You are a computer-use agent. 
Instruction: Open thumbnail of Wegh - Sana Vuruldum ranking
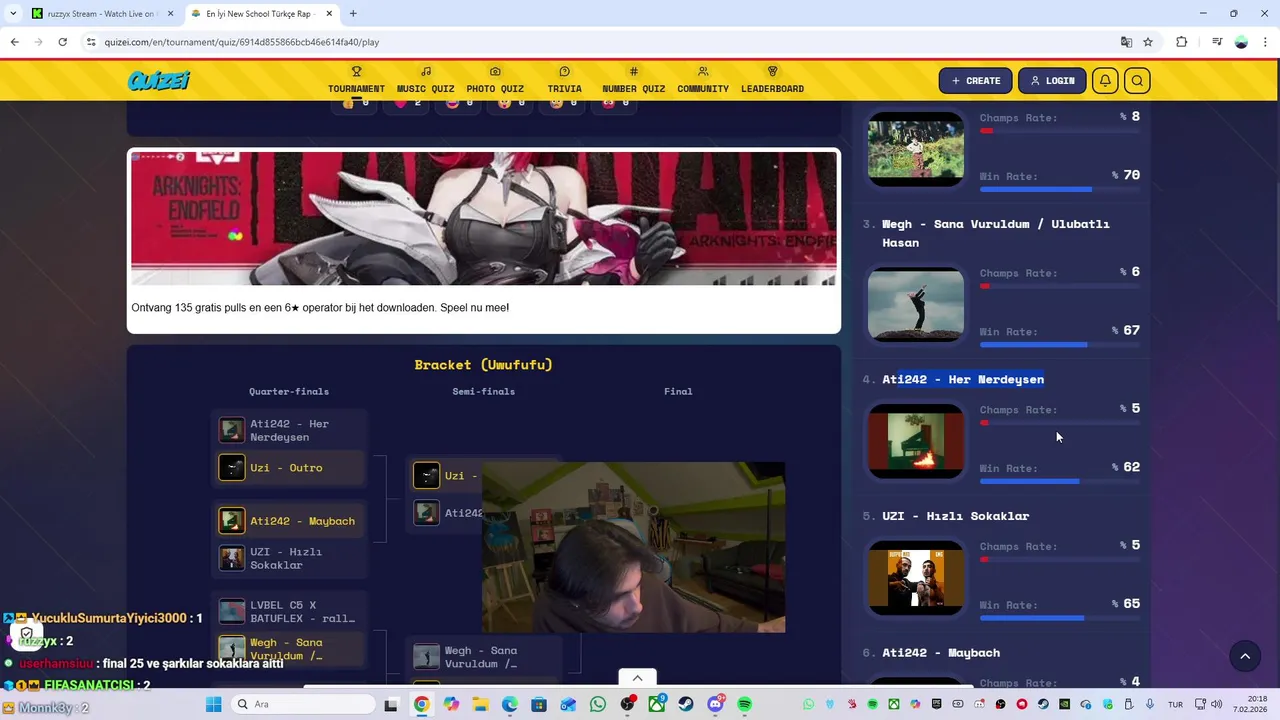tap(916, 304)
